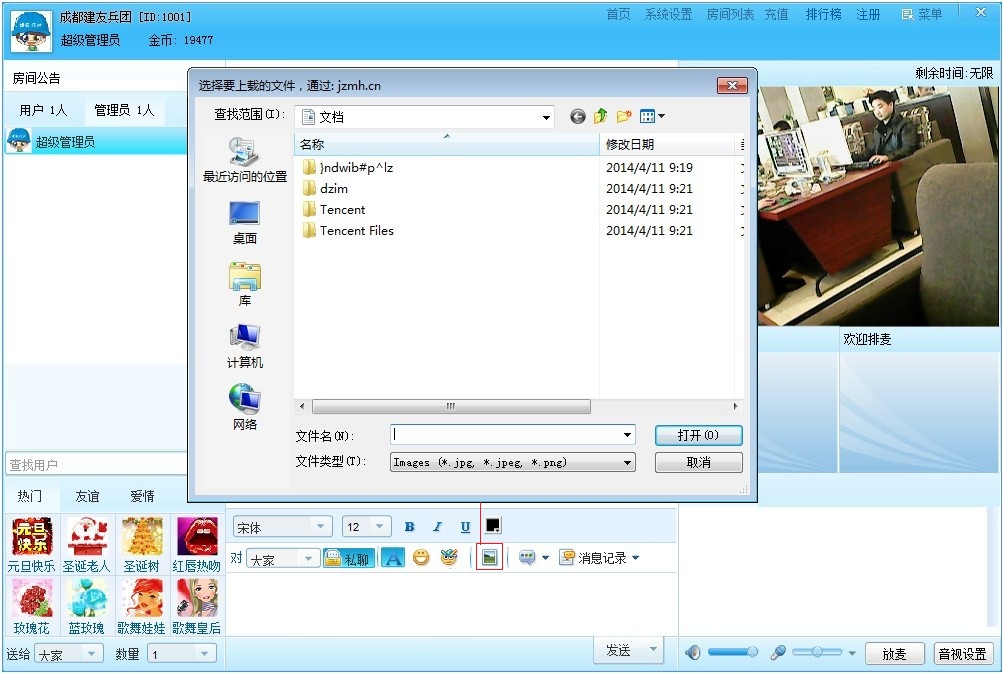Toggle italic text formatting
This screenshot has width=1003, height=673.
437,527
